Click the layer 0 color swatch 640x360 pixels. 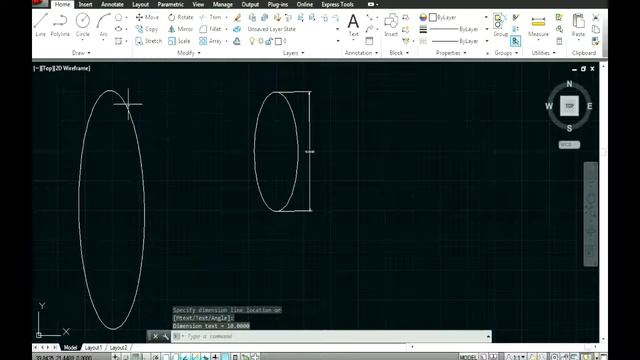(x=278, y=41)
